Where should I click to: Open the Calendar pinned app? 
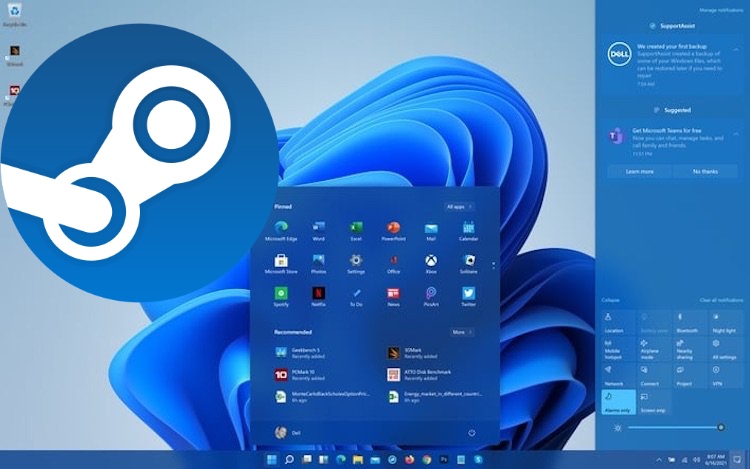tap(468, 231)
